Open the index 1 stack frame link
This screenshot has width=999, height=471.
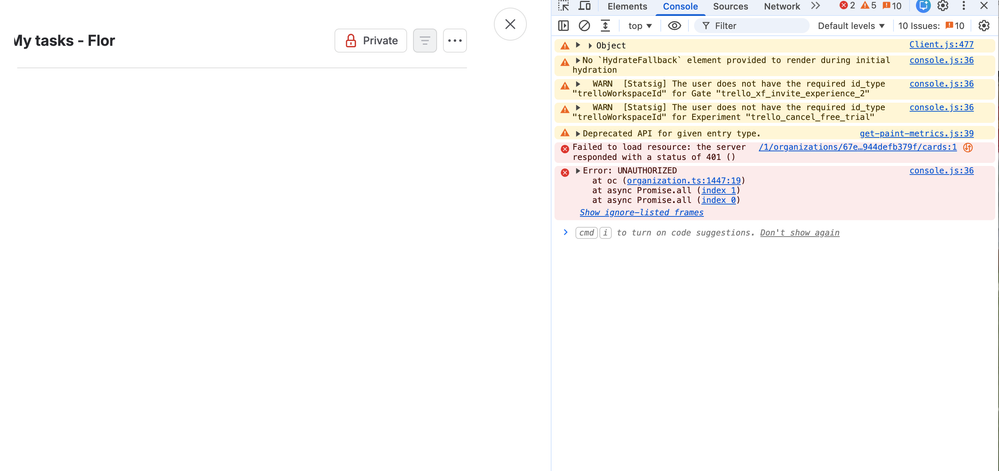click(x=719, y=190)
